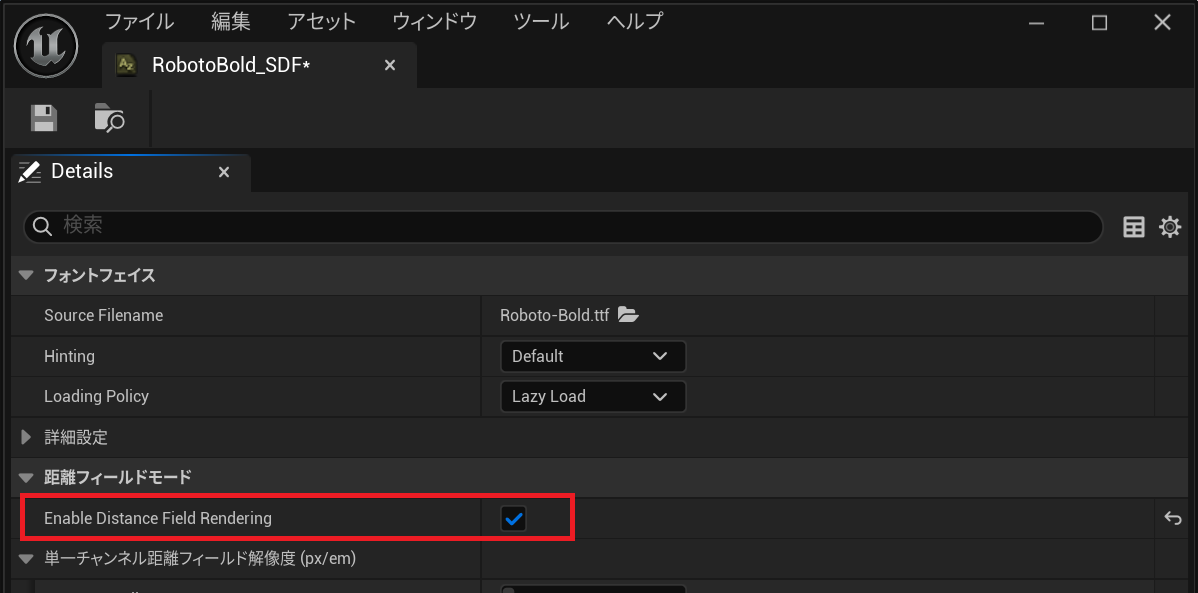Open the Loading Policy Lazy Load dropdown
The width and height of the screenshot is (1198, 593).
(593, 397)
